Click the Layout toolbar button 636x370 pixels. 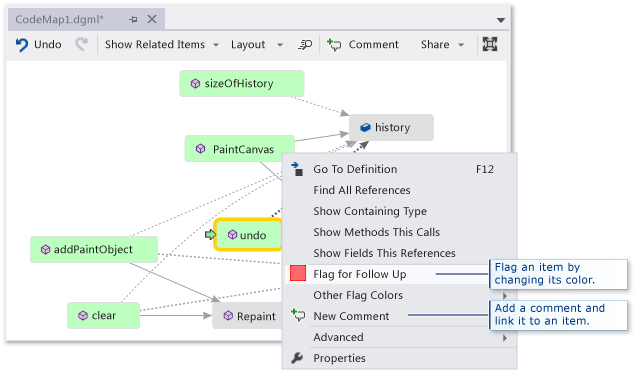[x=248, y=45]
